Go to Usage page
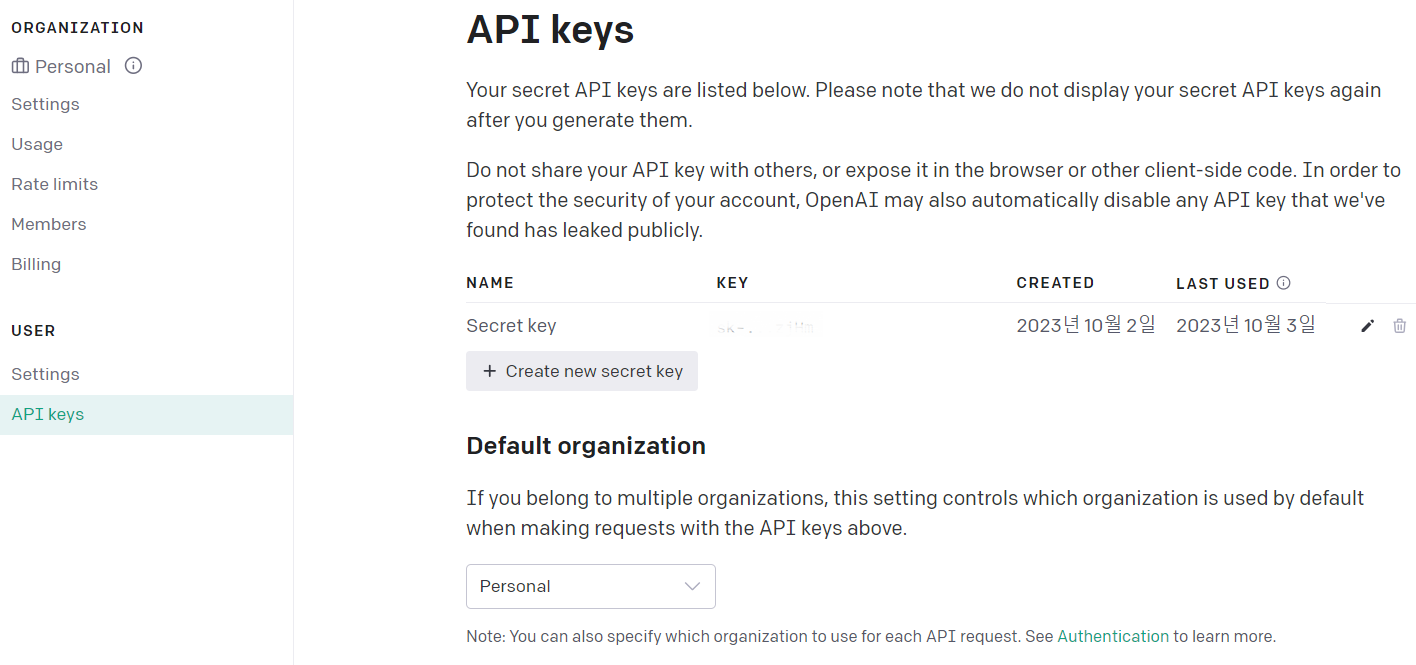This screenshot has height=665, width=1416. pos(37,144)
